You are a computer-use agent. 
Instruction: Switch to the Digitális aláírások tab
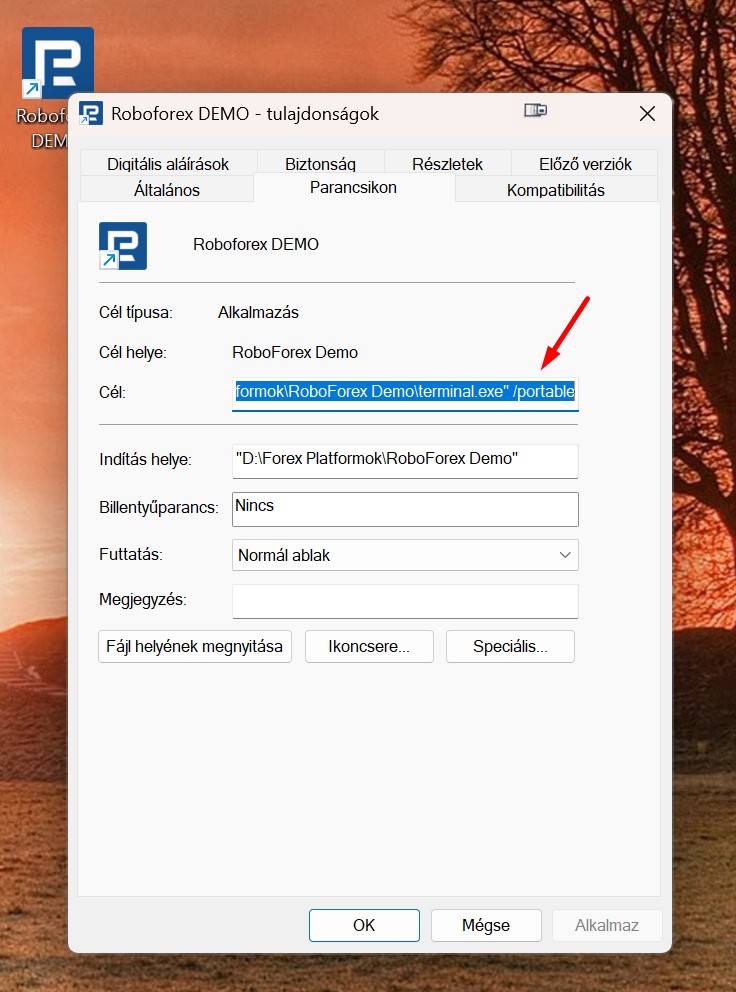[168, 164]
